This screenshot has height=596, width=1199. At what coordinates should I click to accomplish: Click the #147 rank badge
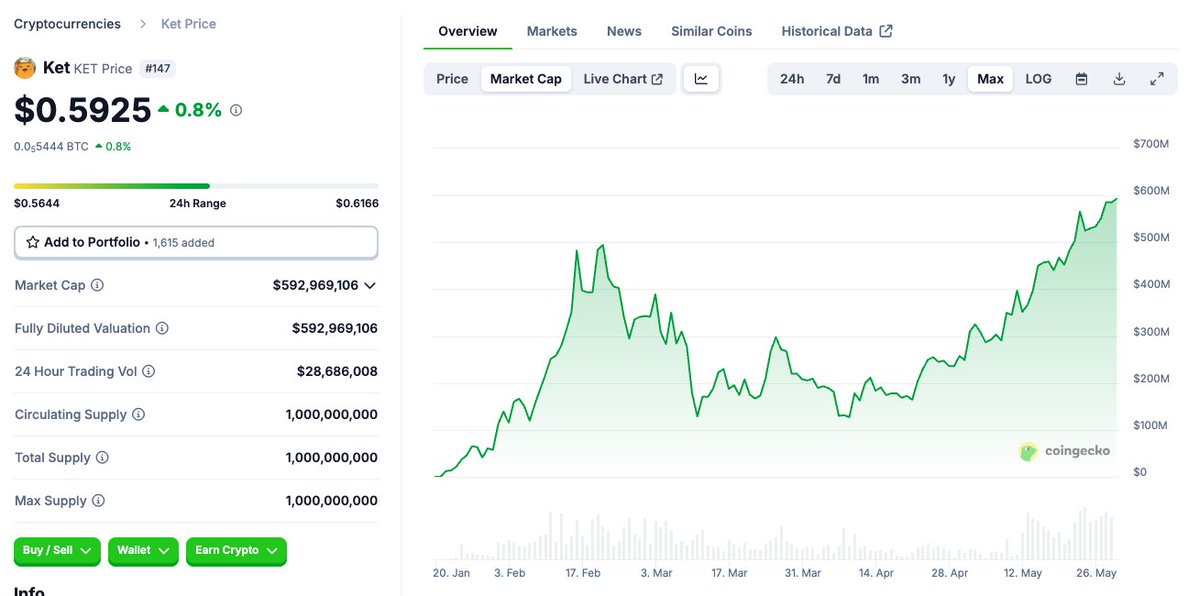158,69
